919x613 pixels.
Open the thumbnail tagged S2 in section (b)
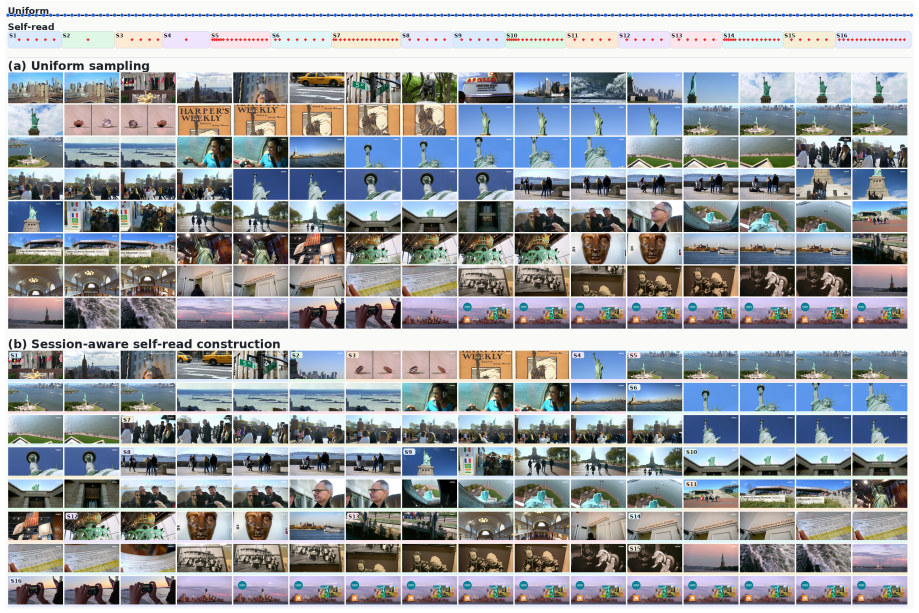click(317, 365)
